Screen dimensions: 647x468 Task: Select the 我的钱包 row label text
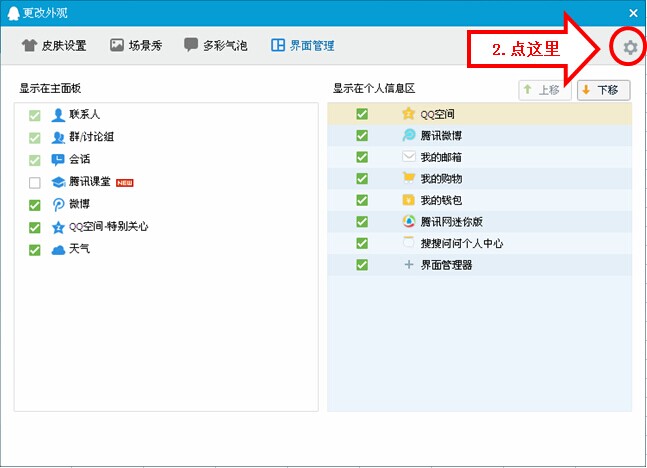[441, 200]
